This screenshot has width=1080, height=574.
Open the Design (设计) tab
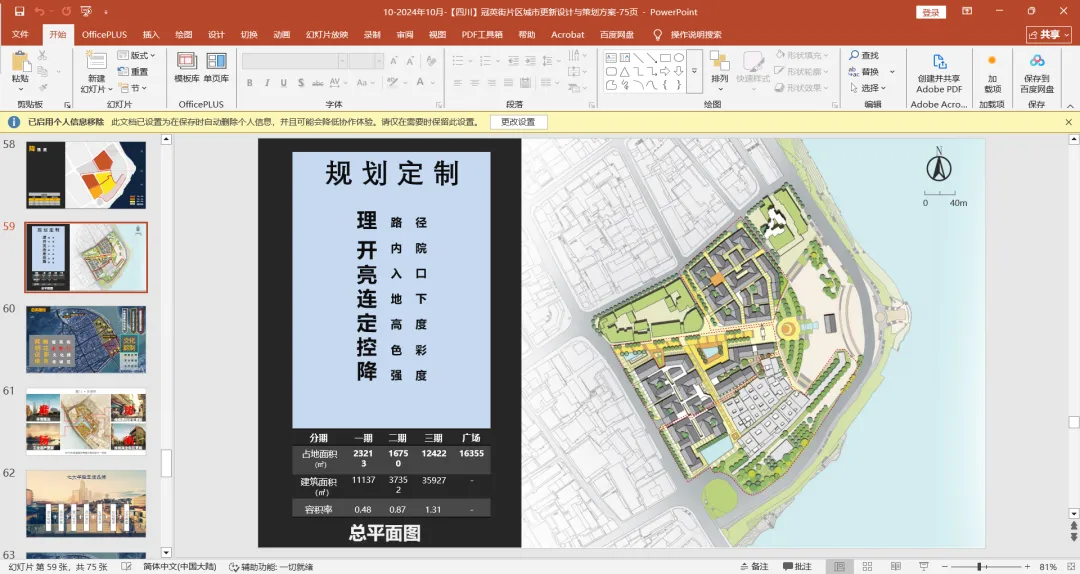pos(216,34)
